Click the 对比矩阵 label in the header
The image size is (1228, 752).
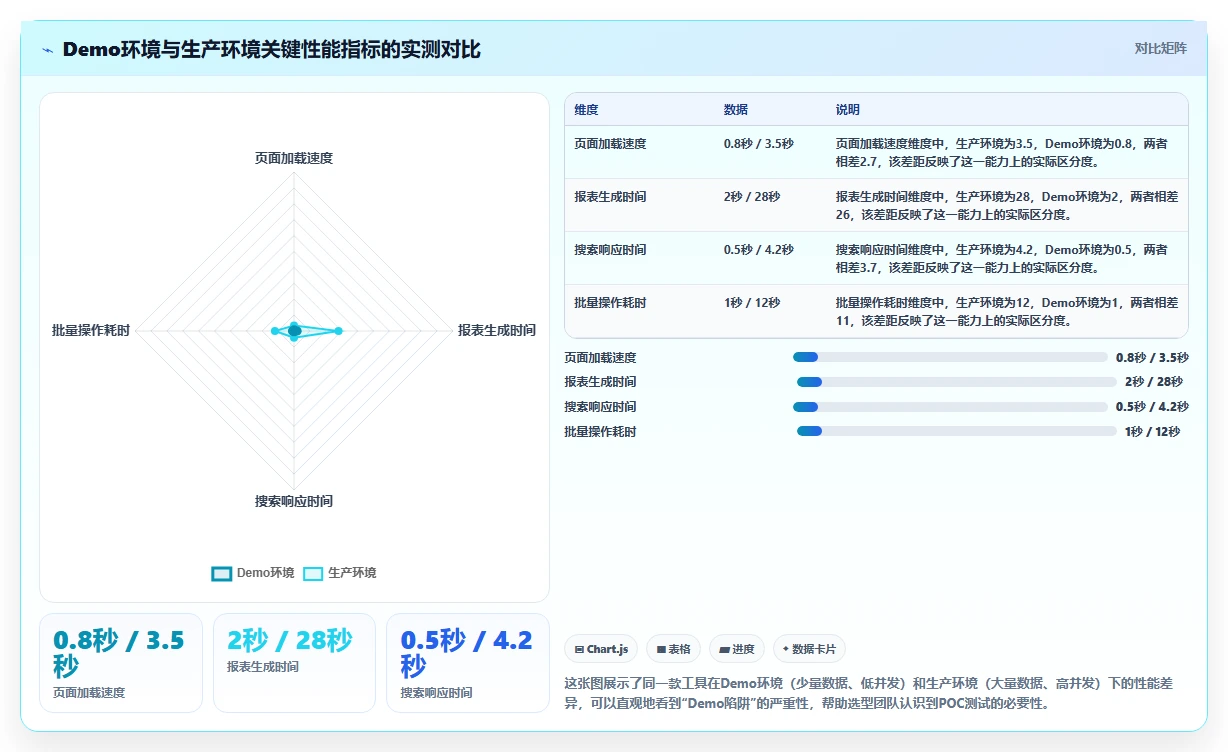pyautogui.click(x=1161, y=48)
